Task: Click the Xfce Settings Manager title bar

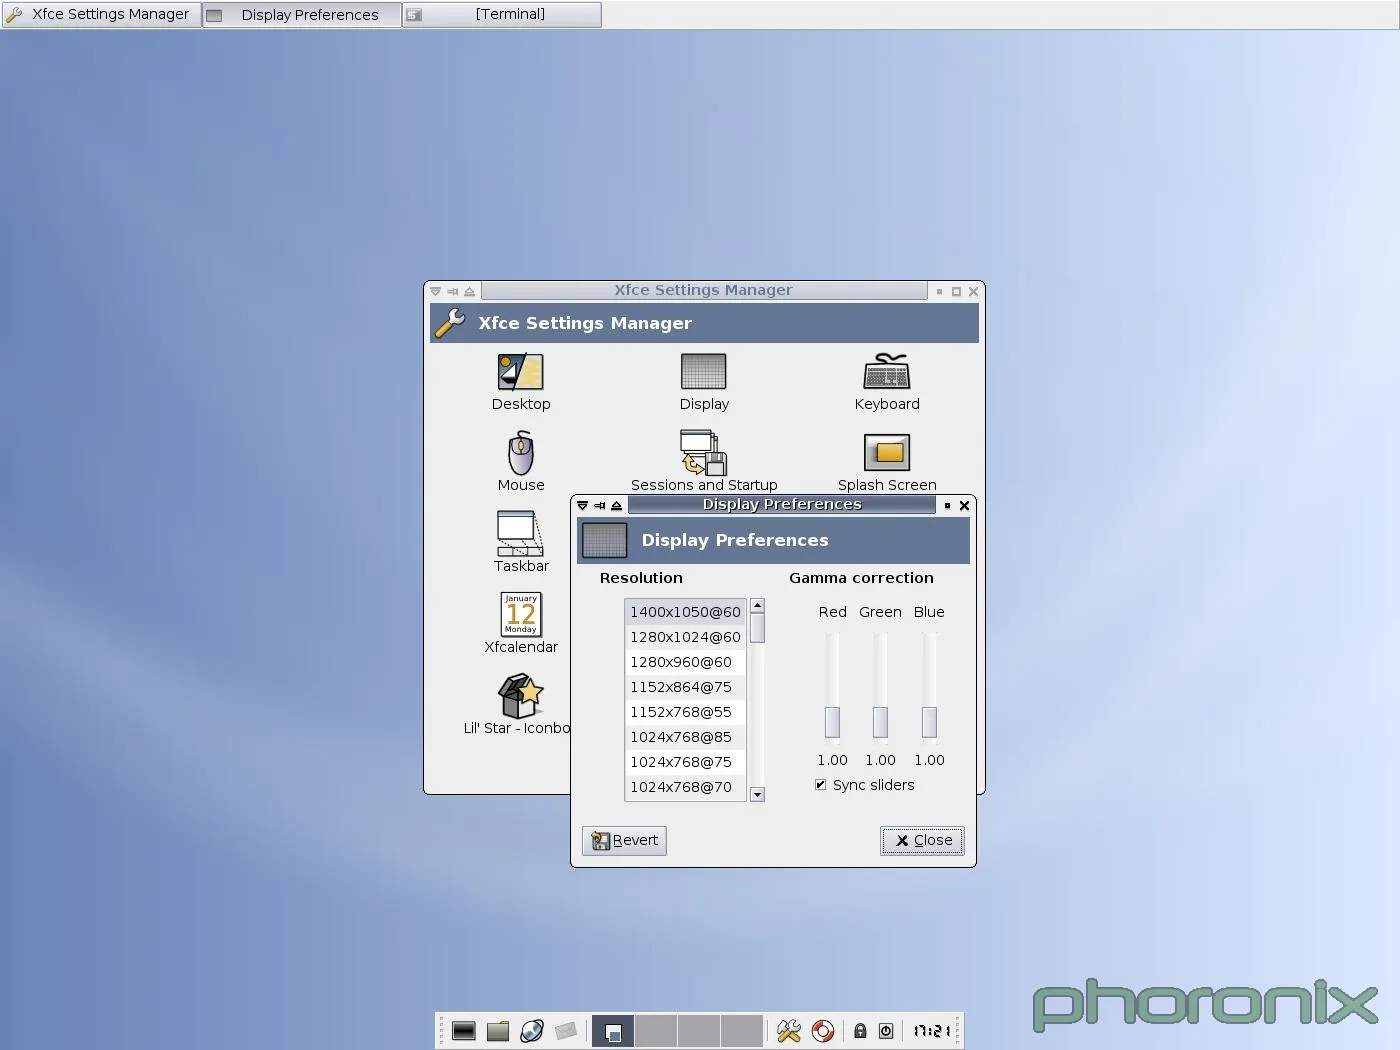Action: 704,290
